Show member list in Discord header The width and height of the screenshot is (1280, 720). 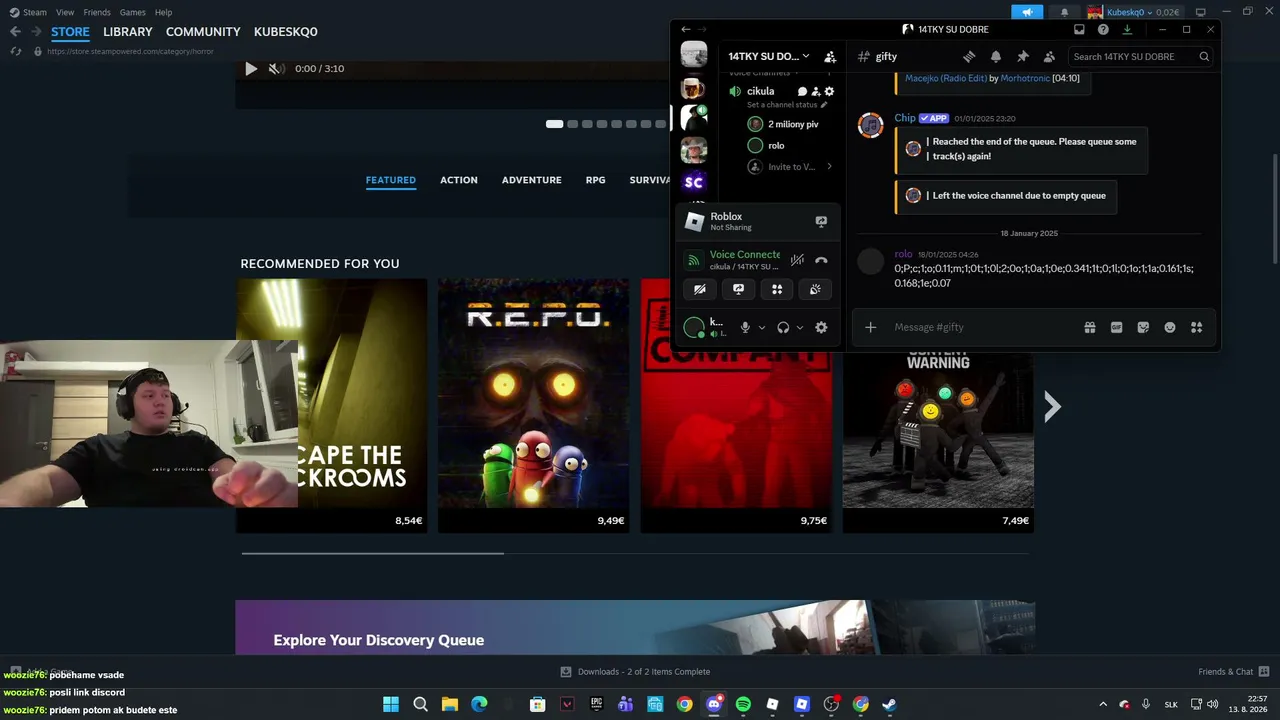click(x=1049, y=57)
